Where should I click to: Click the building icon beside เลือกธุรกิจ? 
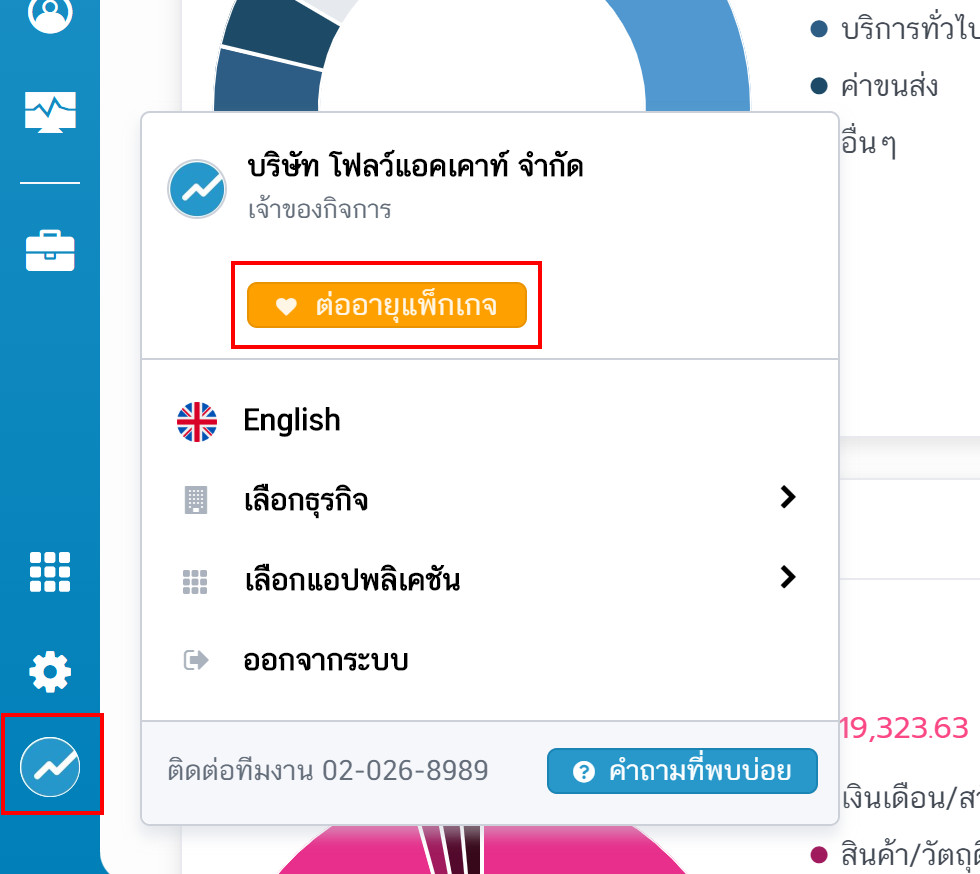pyautogui.click(x=196, y=500)
